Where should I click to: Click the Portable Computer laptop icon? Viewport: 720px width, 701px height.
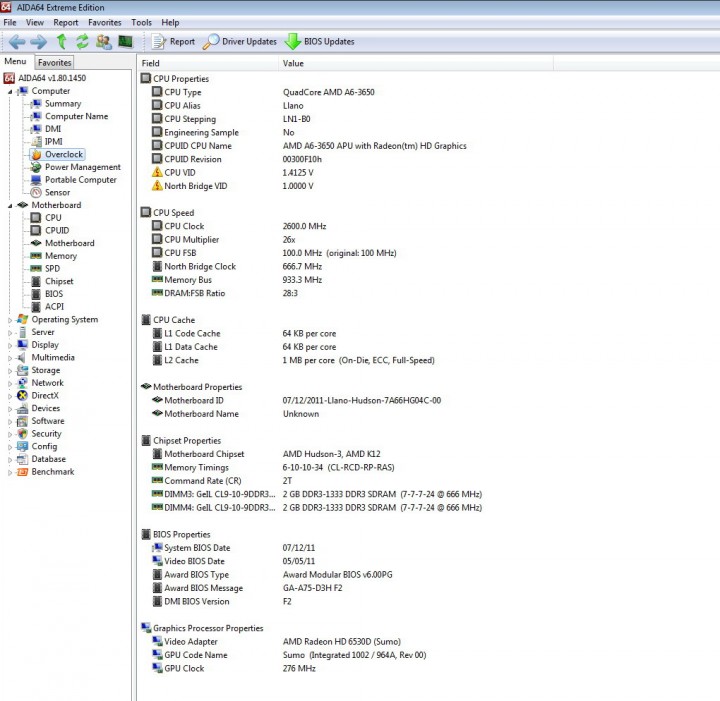coord(36,180)
